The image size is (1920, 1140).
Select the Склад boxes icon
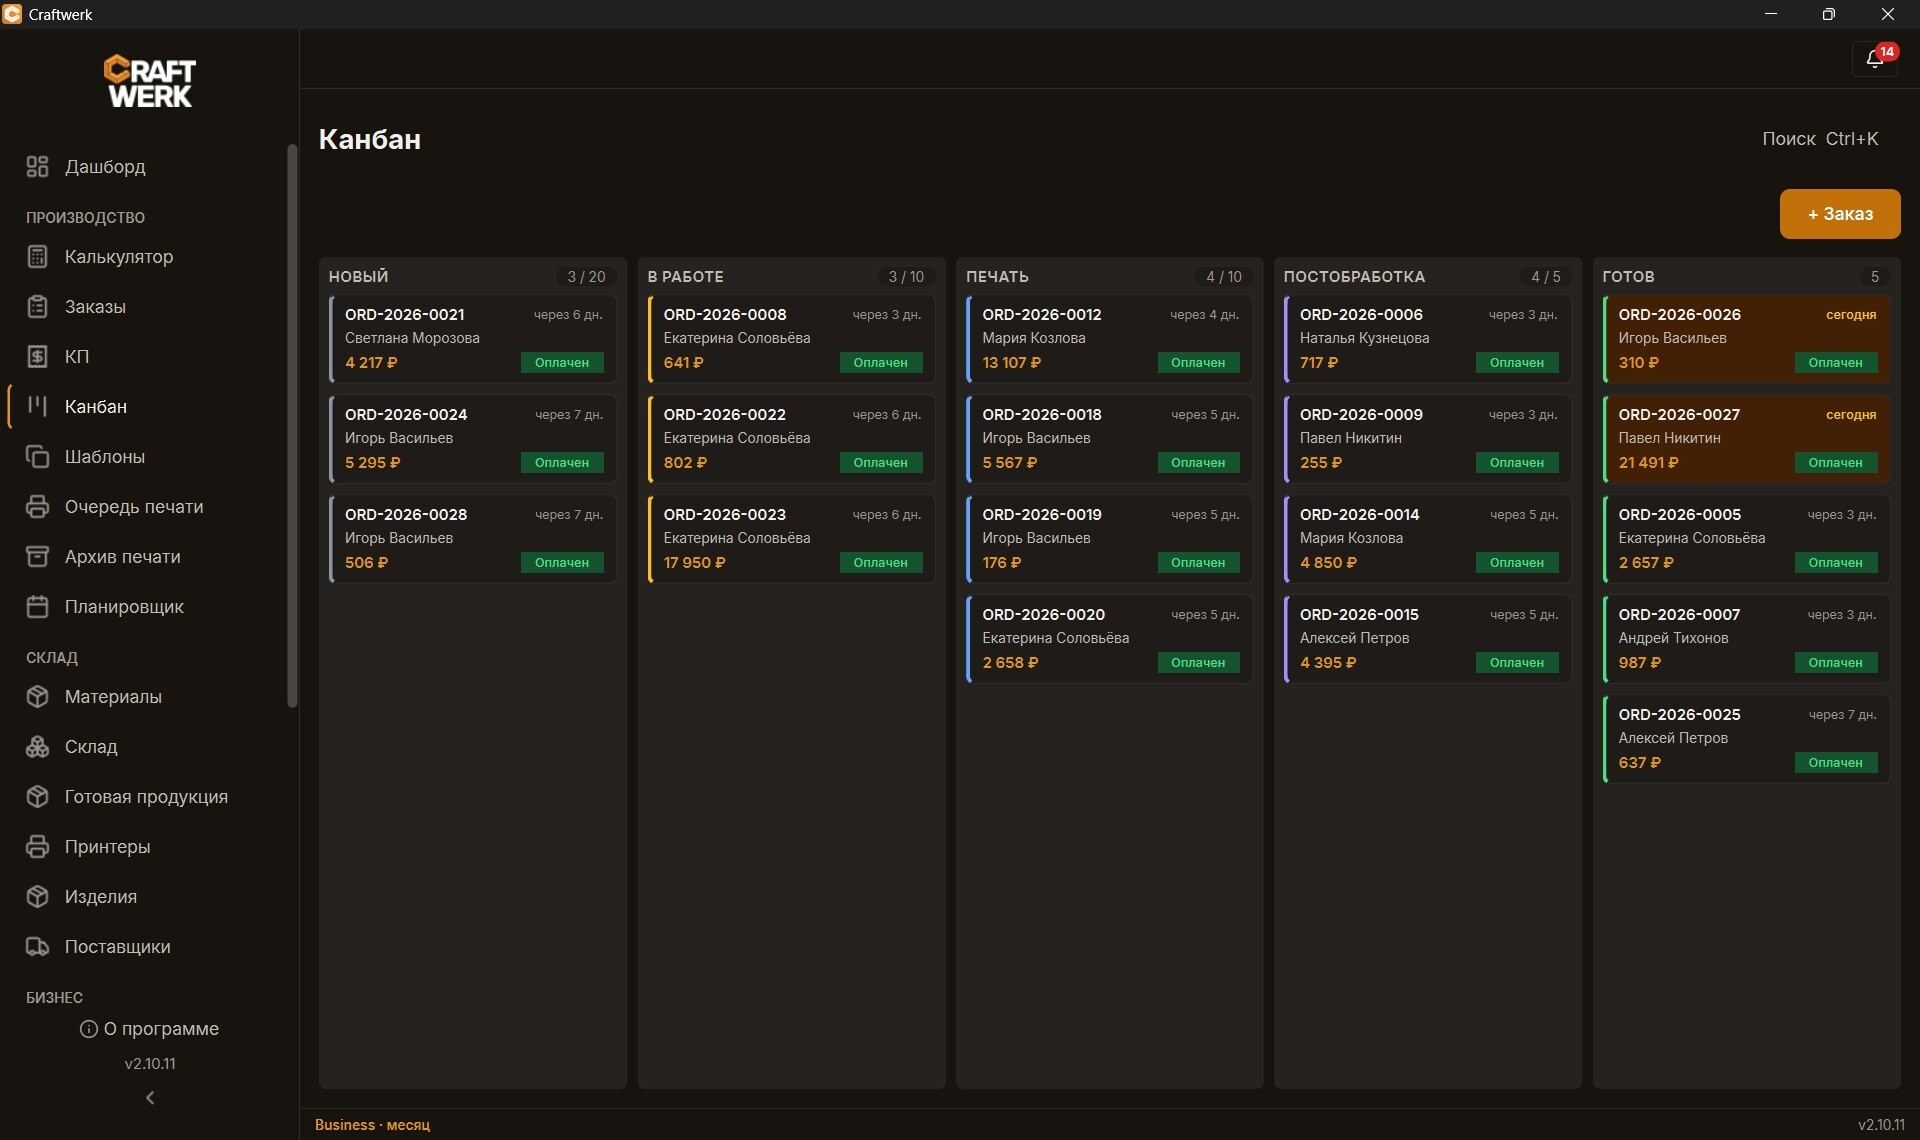pos(37,747)
